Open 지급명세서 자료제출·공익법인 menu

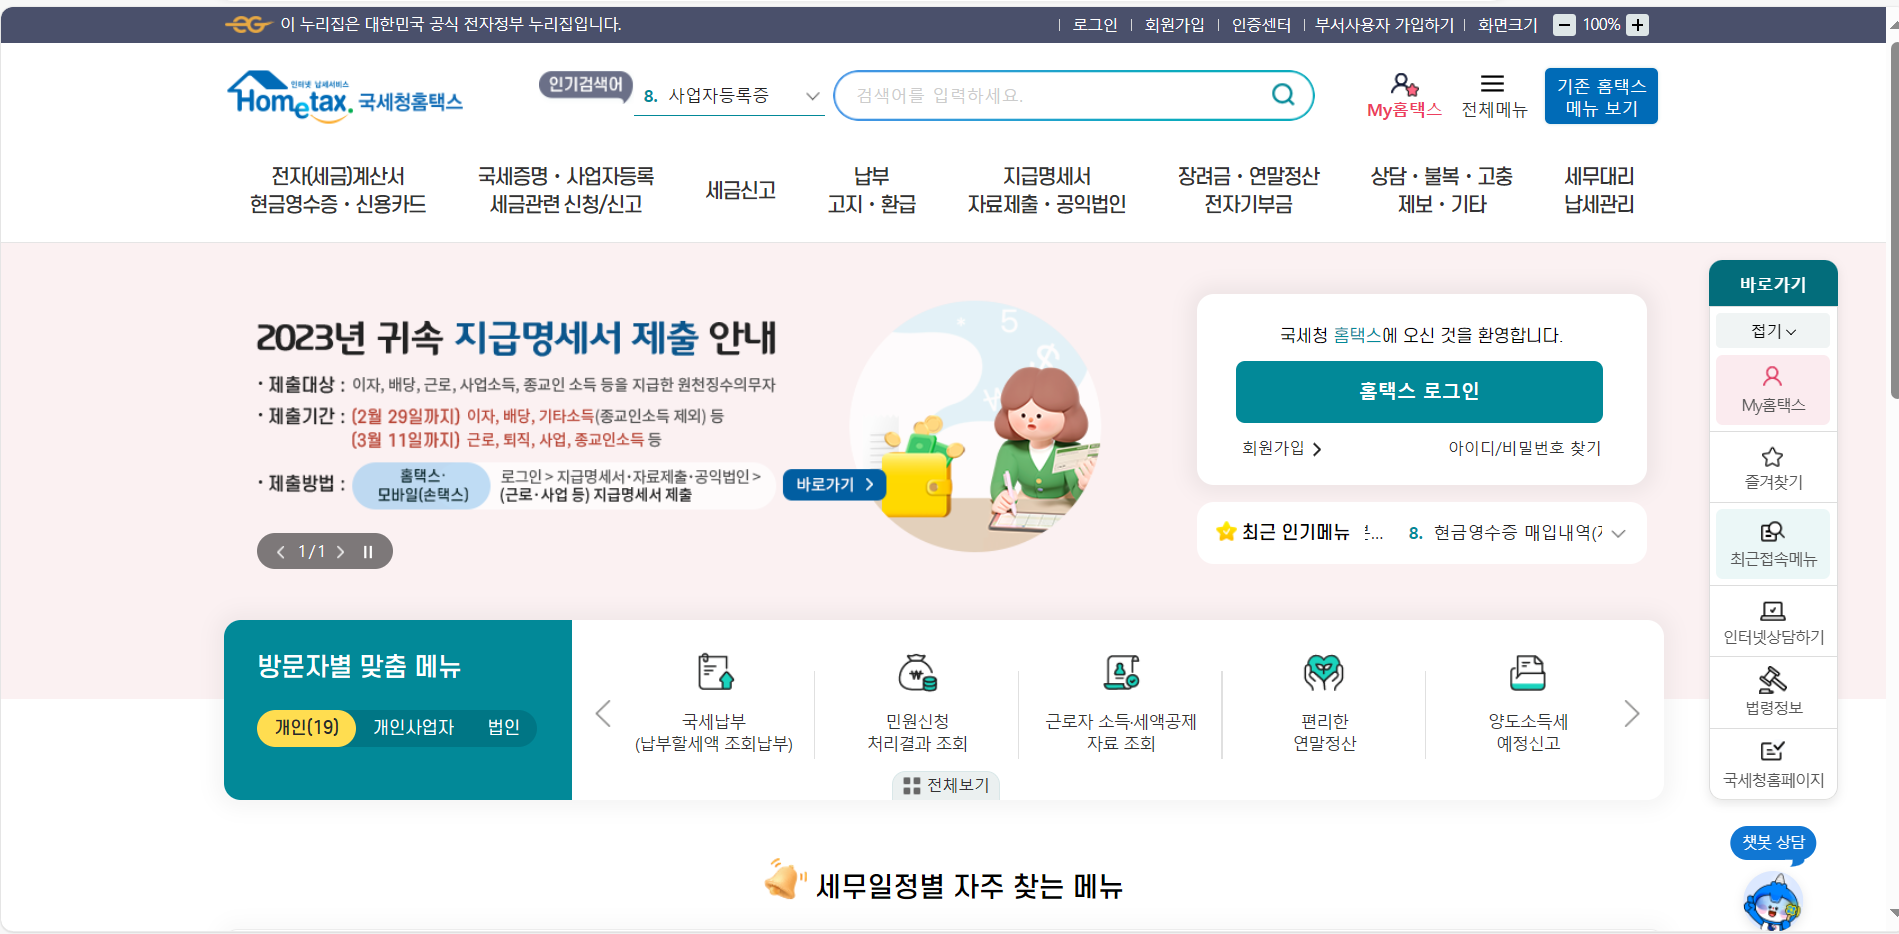click(x=1047, y=190)
